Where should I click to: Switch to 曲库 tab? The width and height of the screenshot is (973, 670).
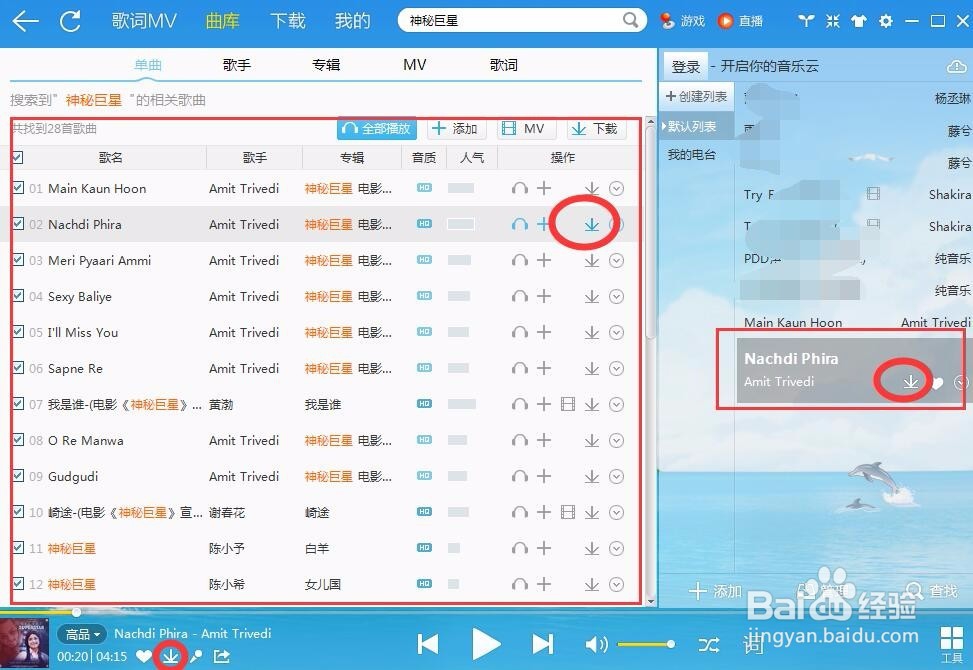pyautogui.click(x=223, y=20)
